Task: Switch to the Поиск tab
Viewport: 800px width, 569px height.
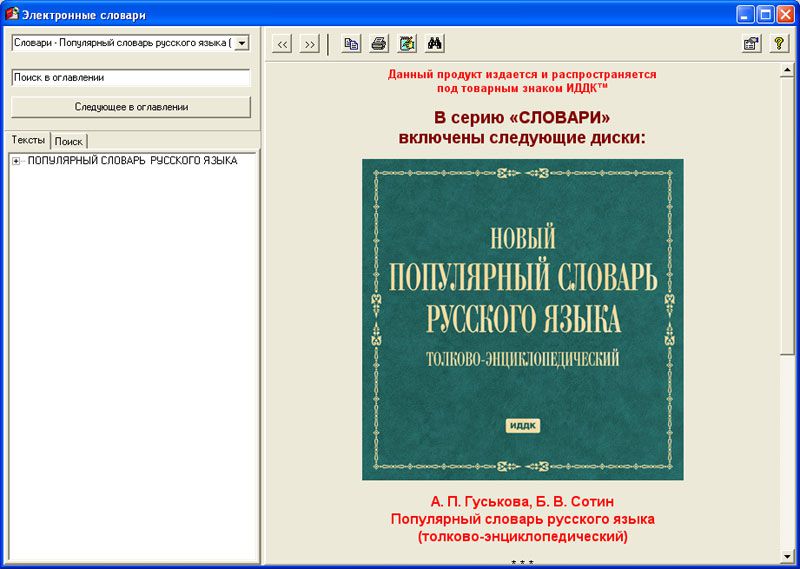Action: click(x=69, y=141)
